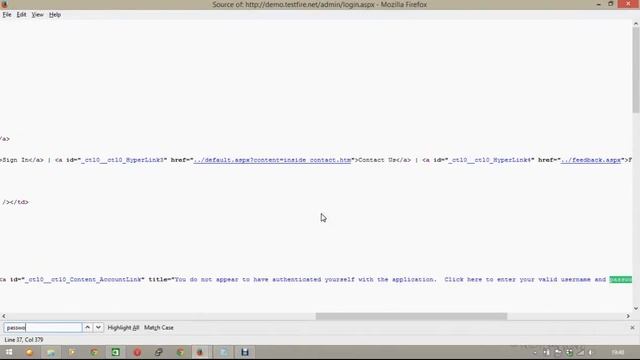Click horizontal scrollbar right arrow
The image size is (640, 360).
tap(628, 316)
